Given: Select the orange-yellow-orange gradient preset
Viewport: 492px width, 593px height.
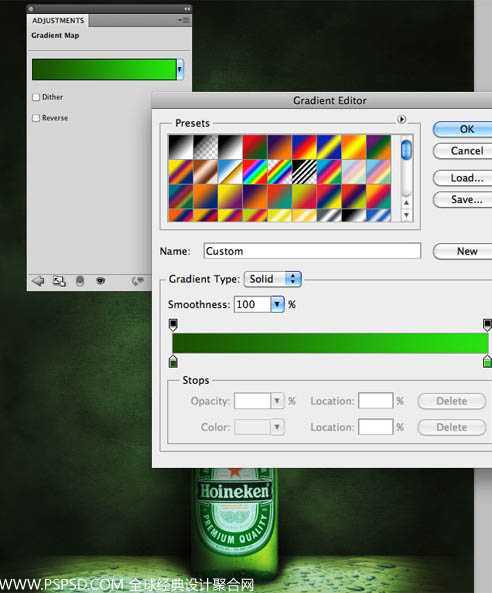Looking at the screenshot, I should (354, 147).
